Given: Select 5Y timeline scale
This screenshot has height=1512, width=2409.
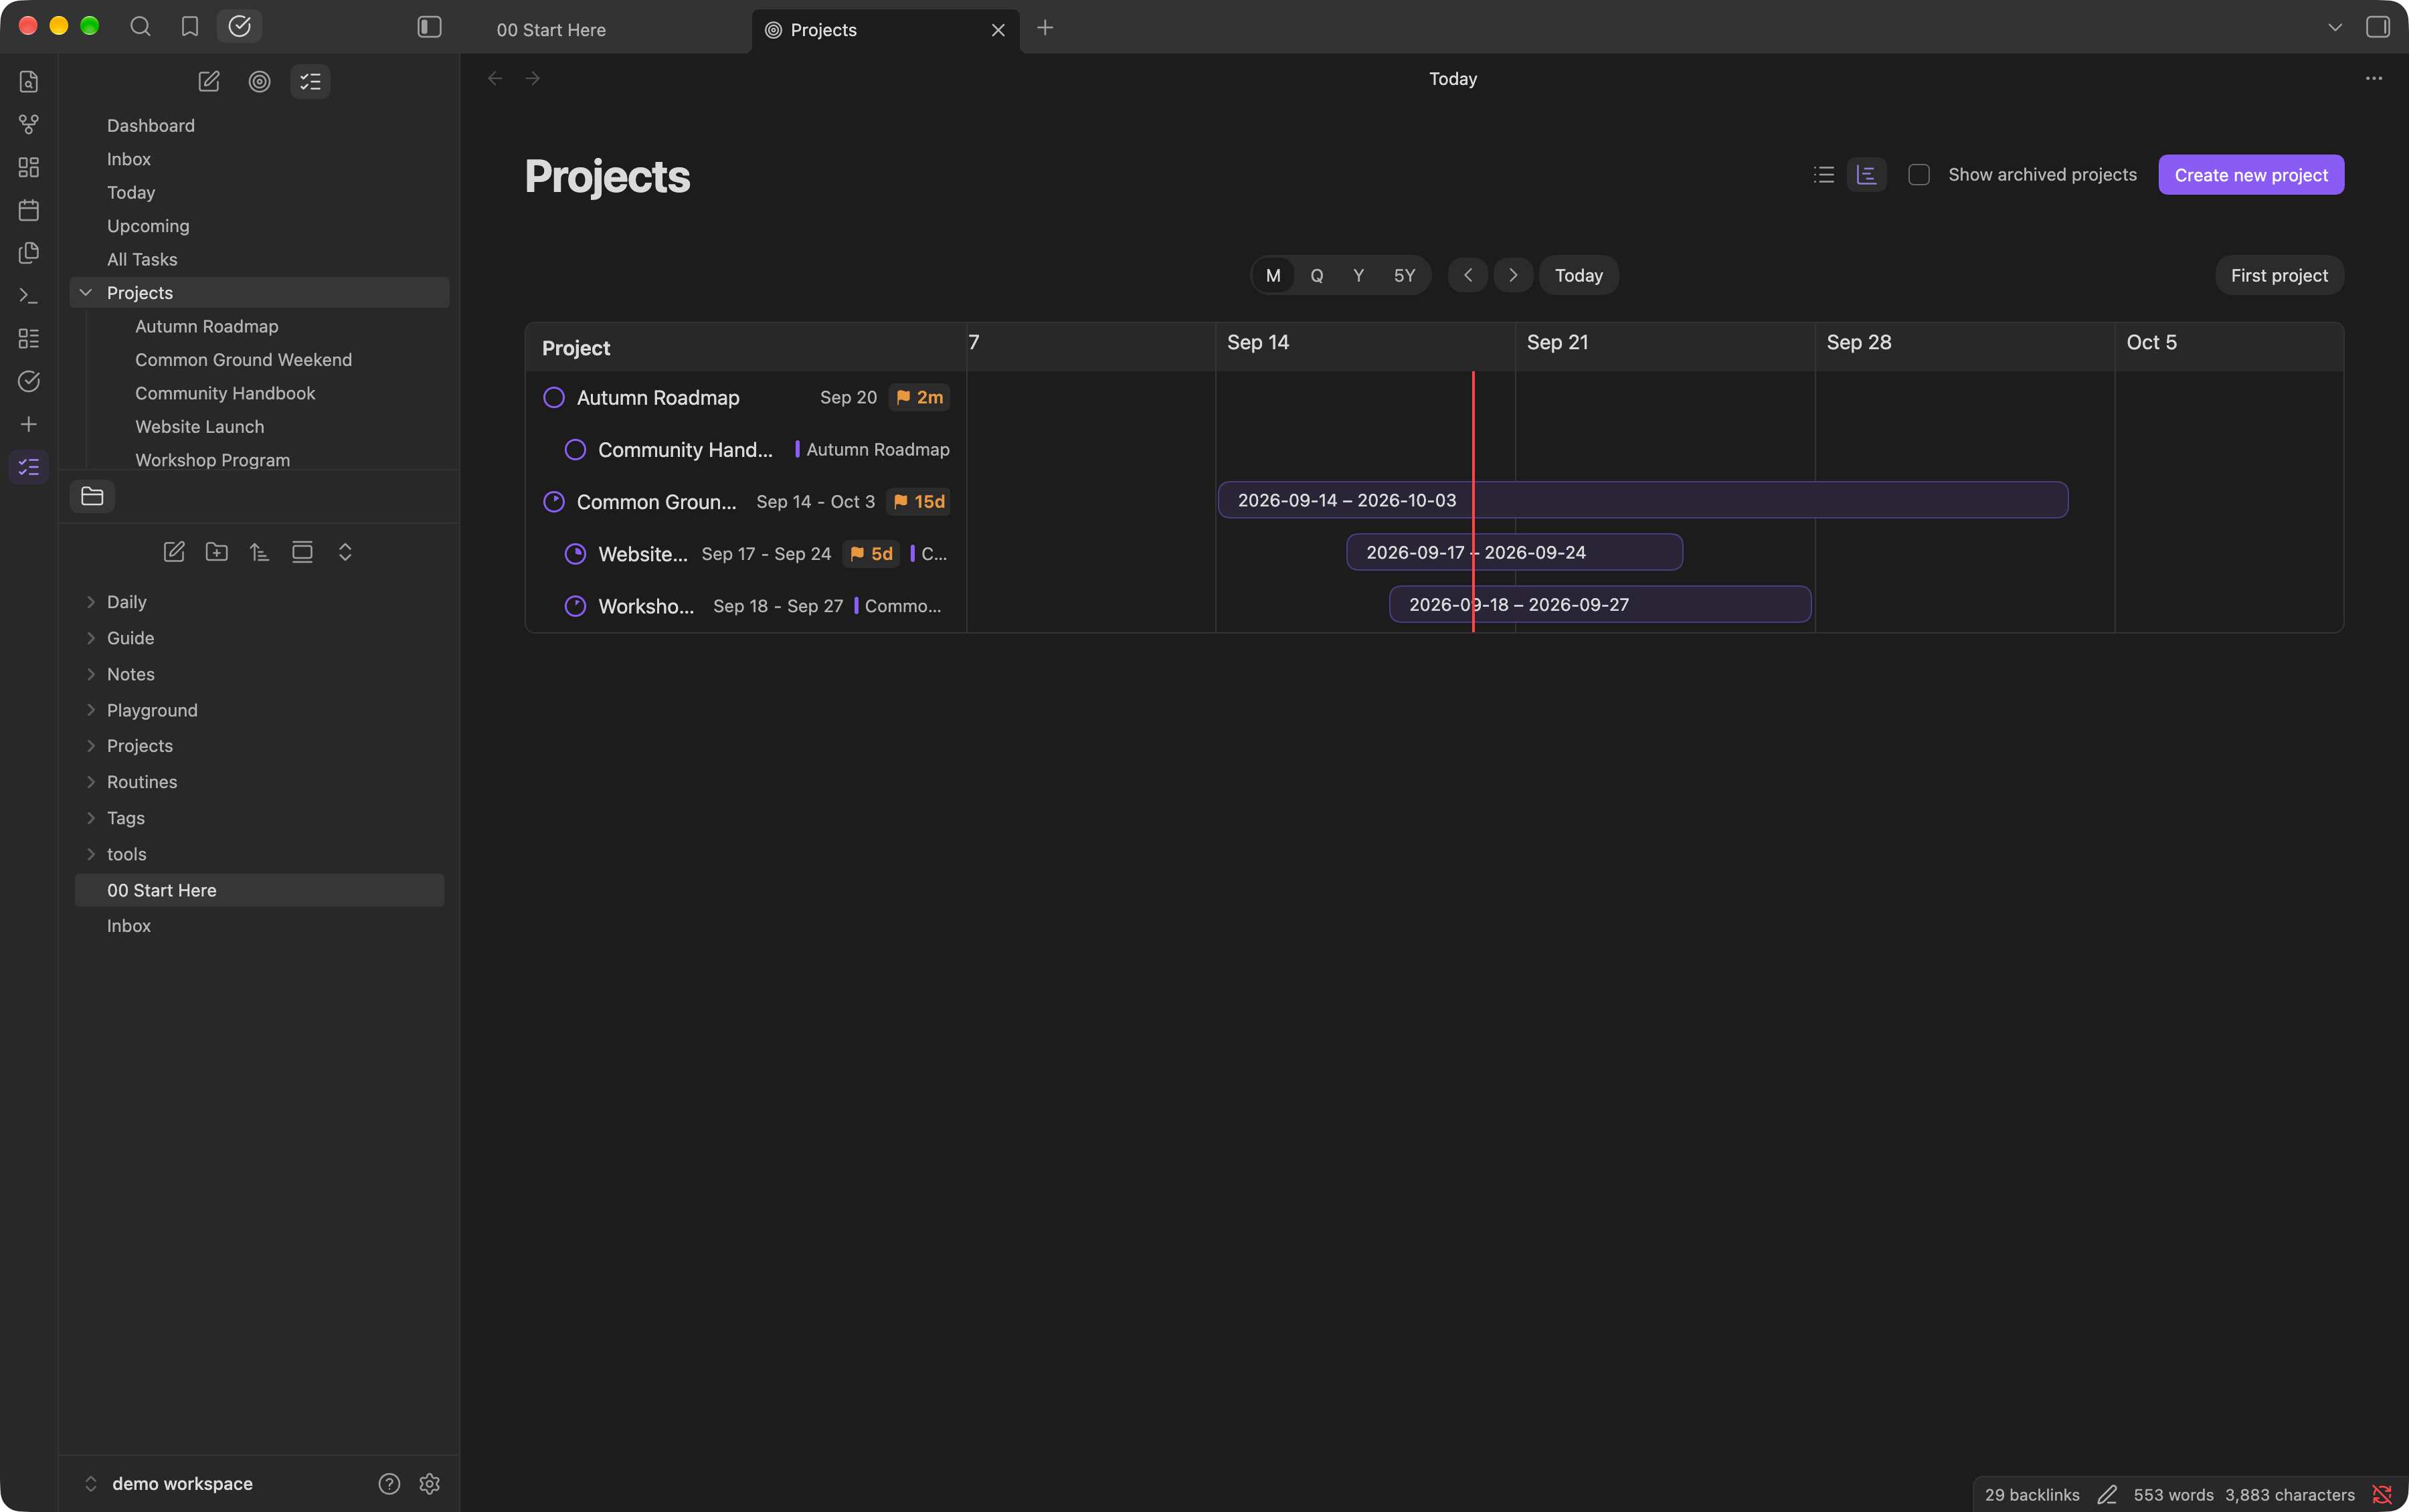Looking at the screenshot, I should (1405, 276).
